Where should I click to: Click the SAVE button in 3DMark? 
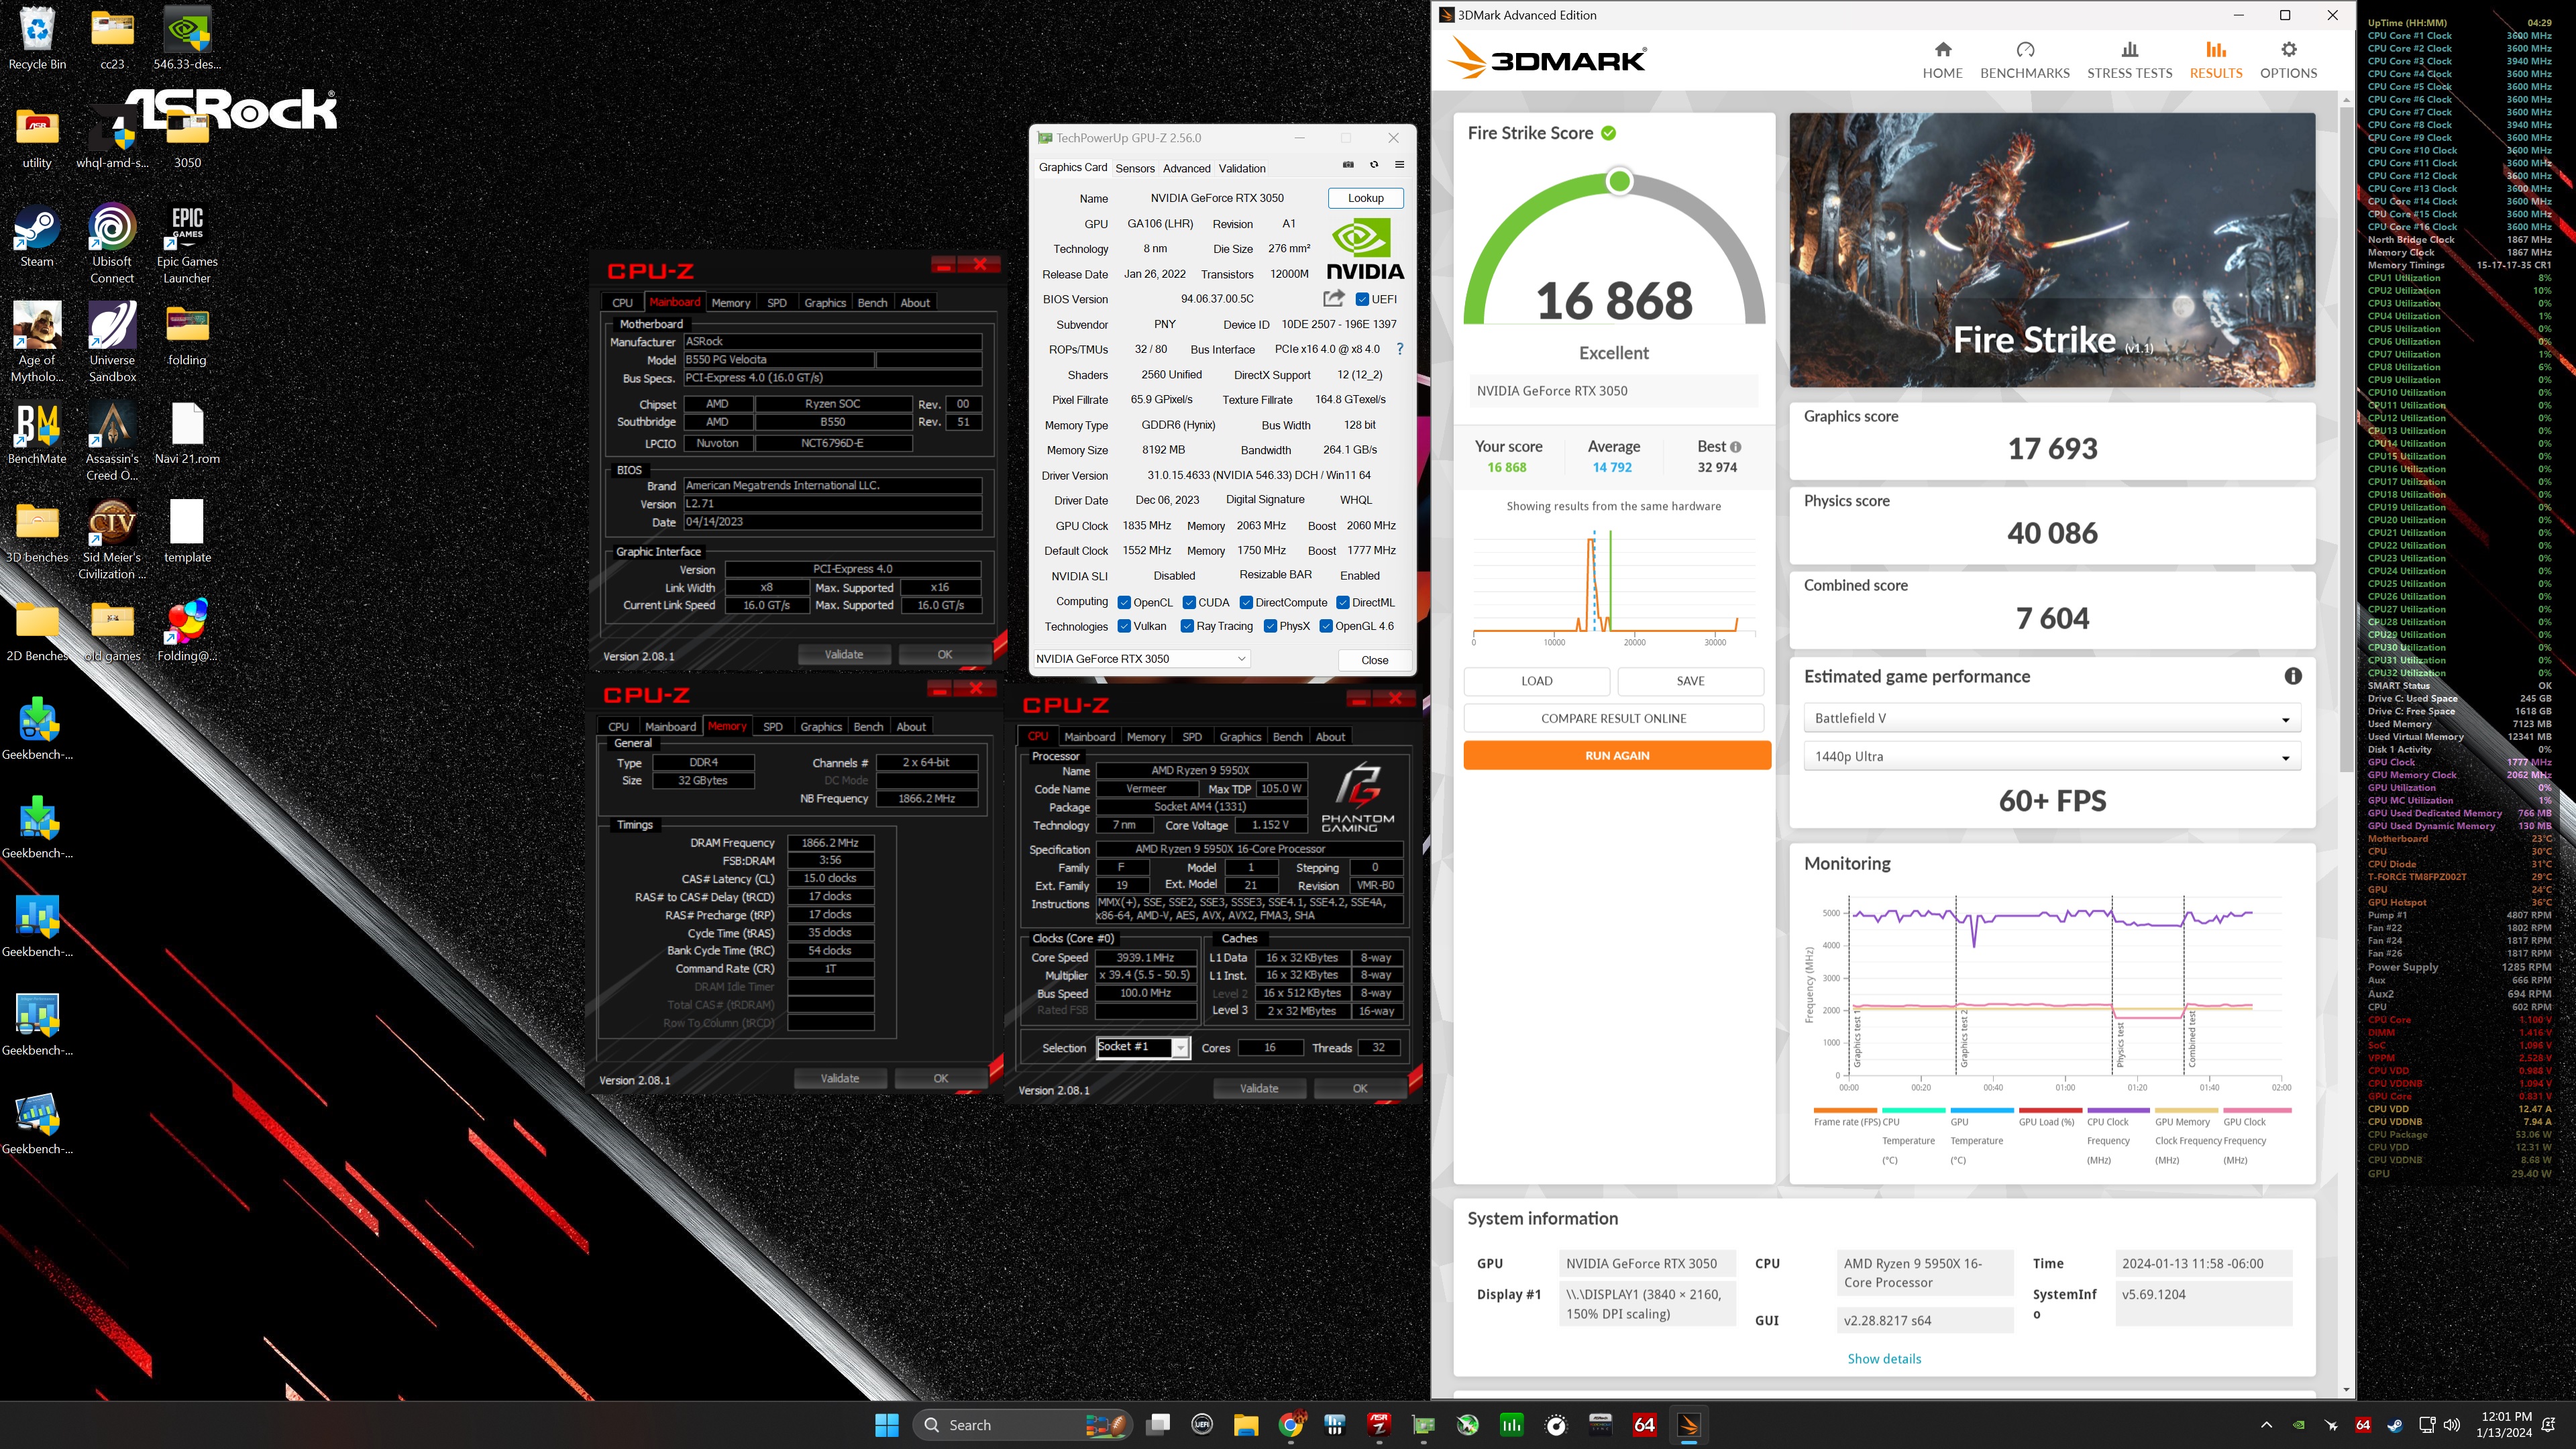[1690, 681]
